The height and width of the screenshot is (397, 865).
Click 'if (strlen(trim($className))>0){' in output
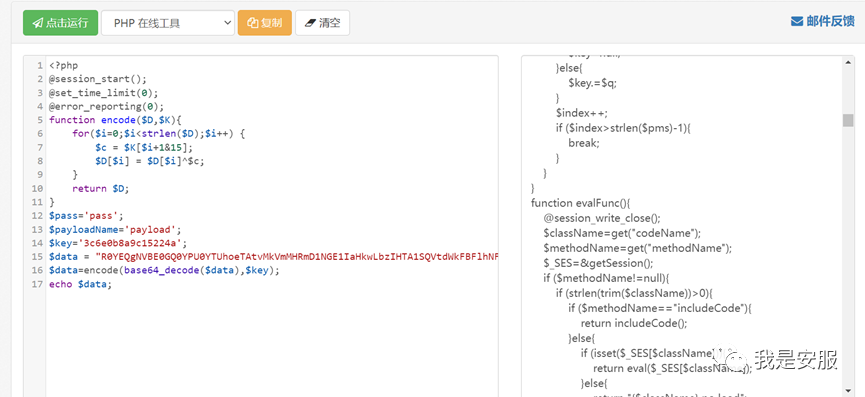tap(634, 293)
